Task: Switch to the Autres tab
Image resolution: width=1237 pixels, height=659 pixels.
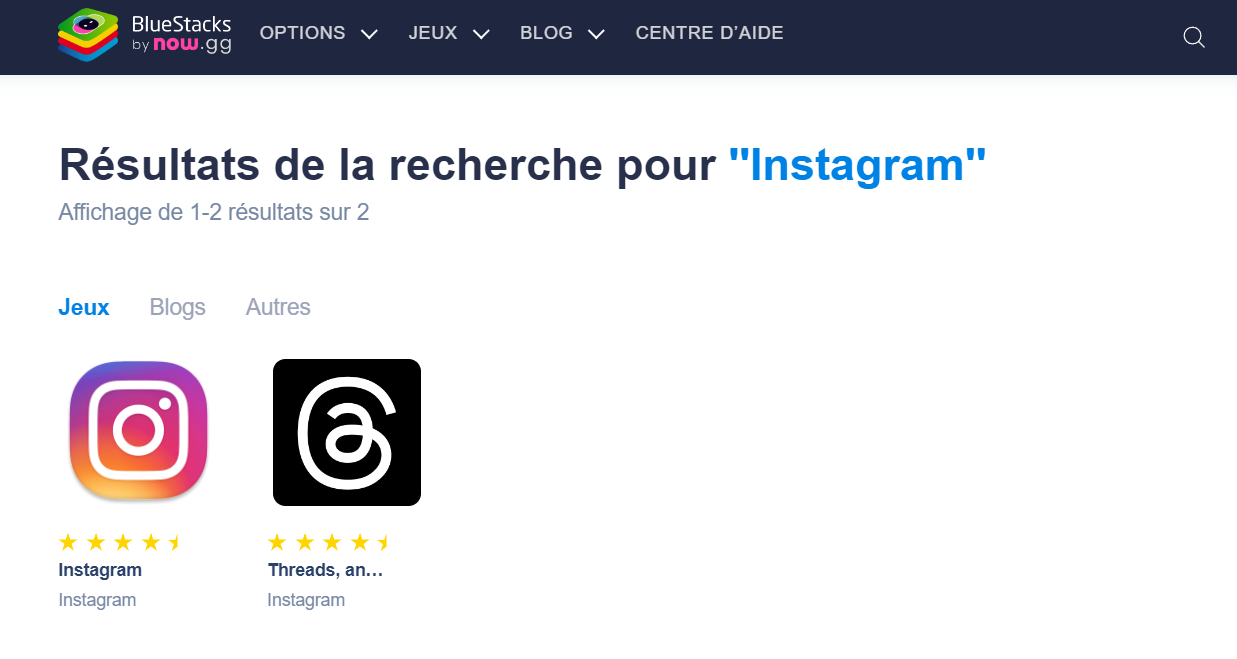Action: tap(278, 307)
